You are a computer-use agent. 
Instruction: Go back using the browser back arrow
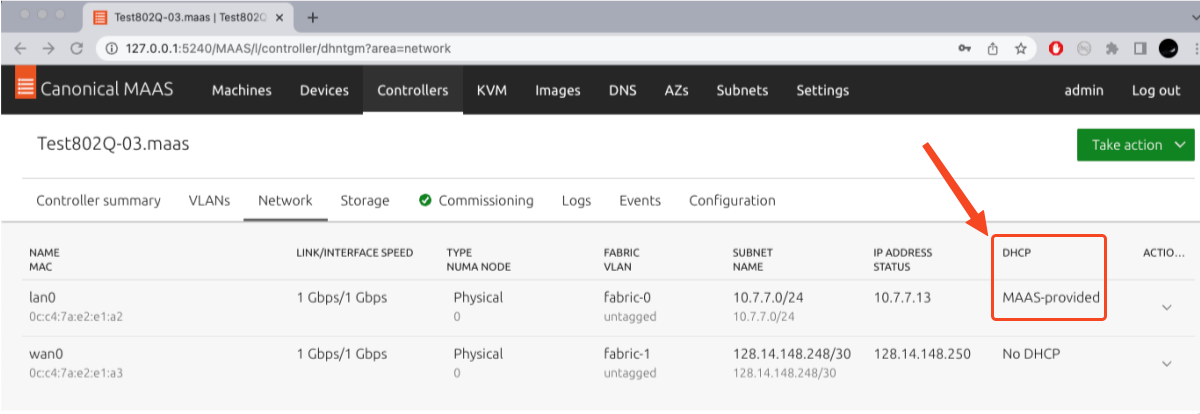(21, 48)
